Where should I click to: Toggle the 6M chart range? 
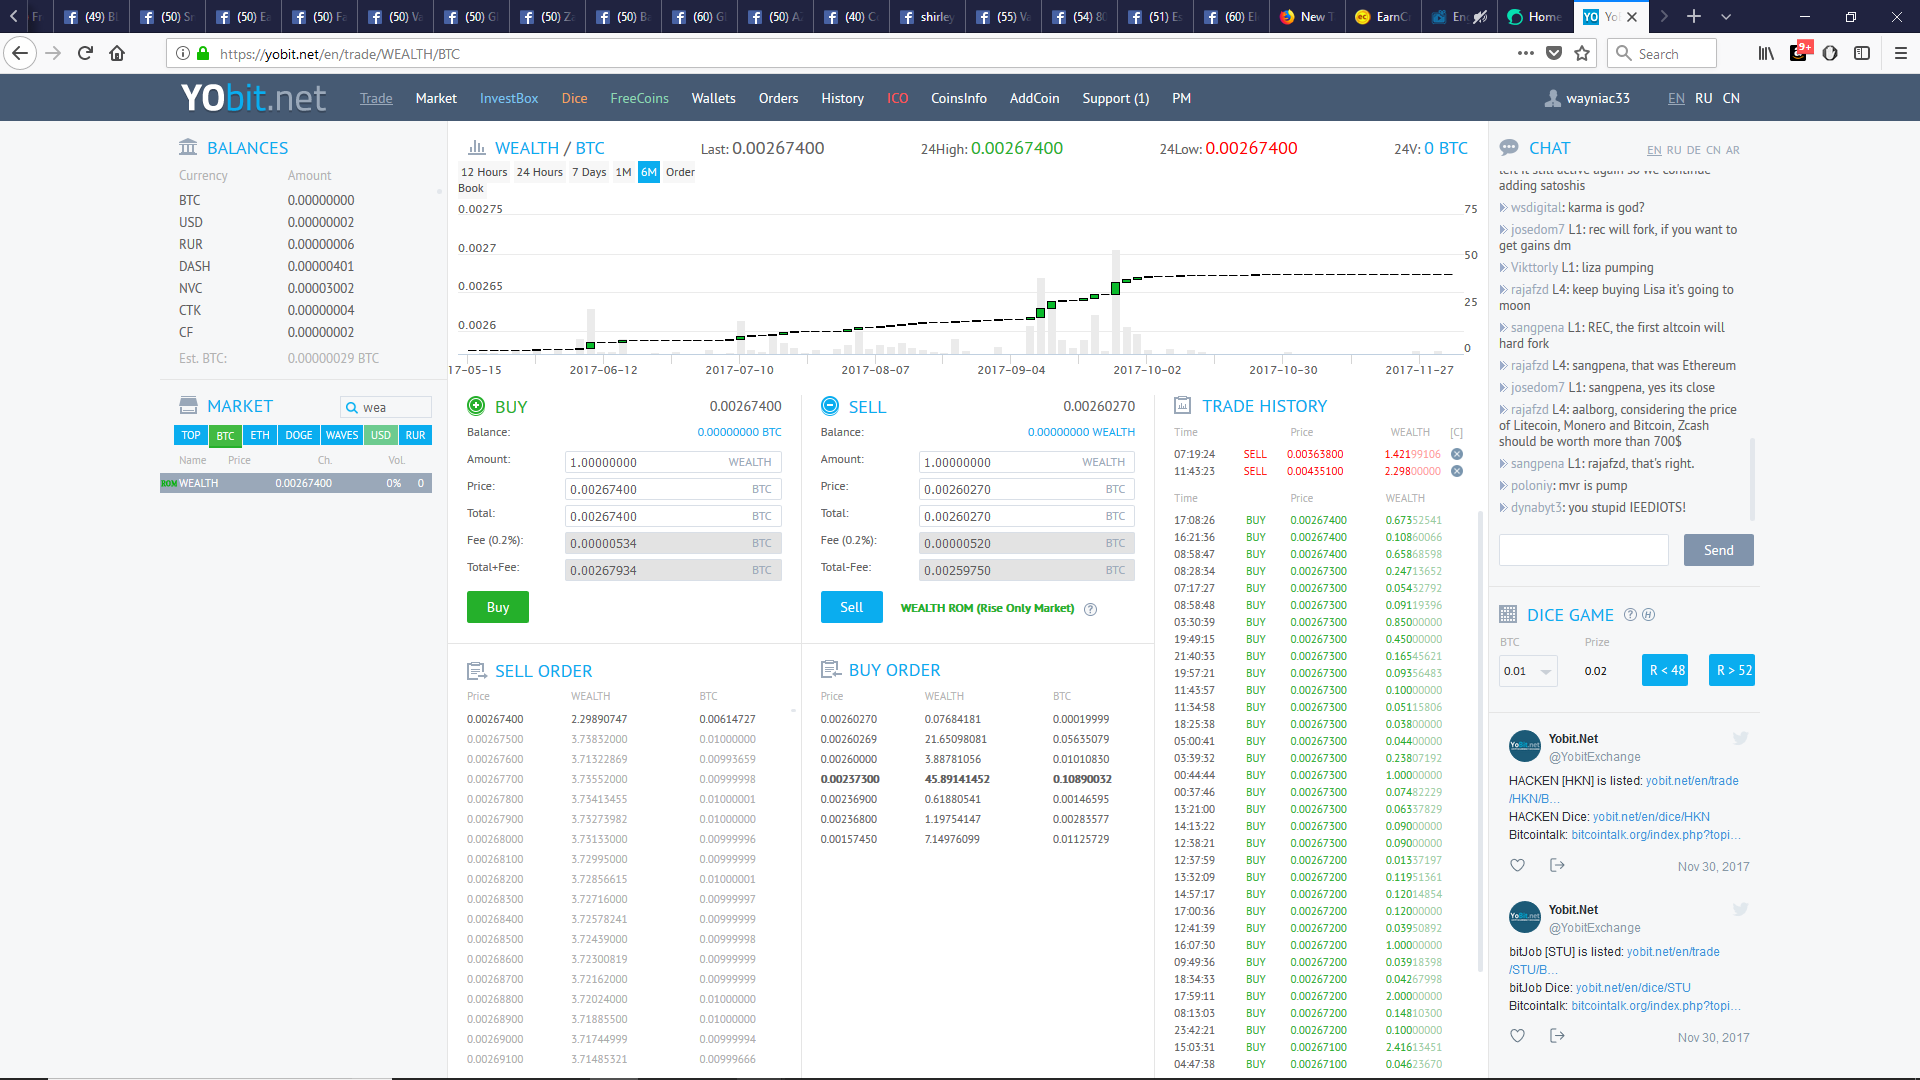point(649,172)
